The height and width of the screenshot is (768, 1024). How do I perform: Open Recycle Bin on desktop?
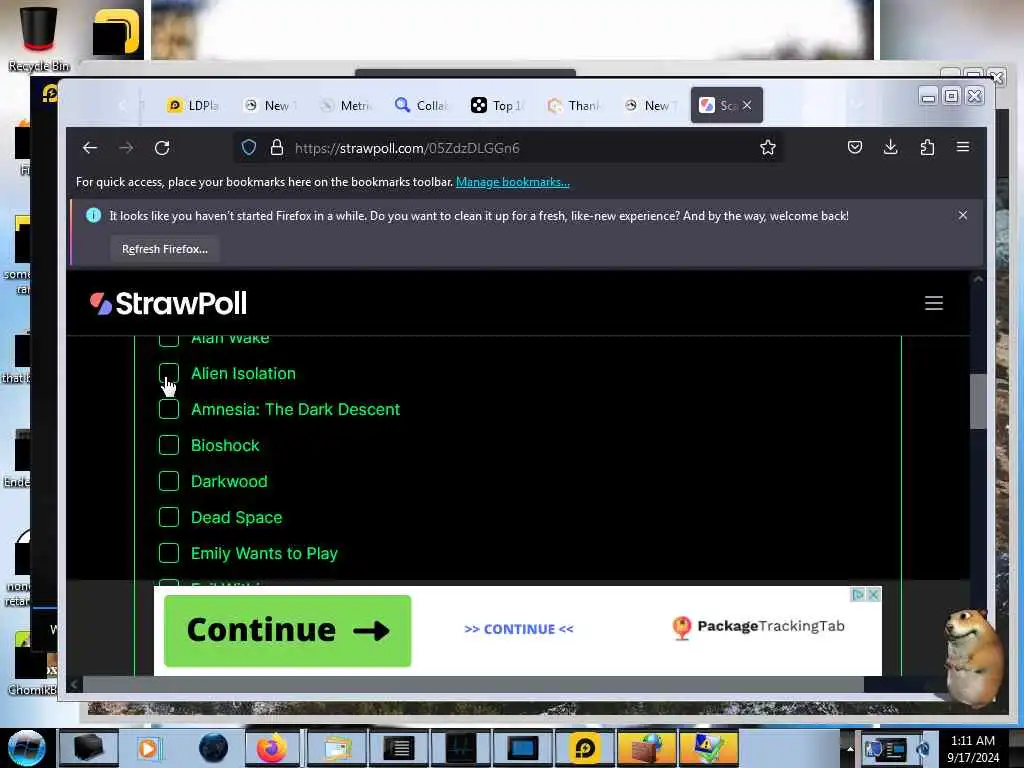tap(39, 37)
